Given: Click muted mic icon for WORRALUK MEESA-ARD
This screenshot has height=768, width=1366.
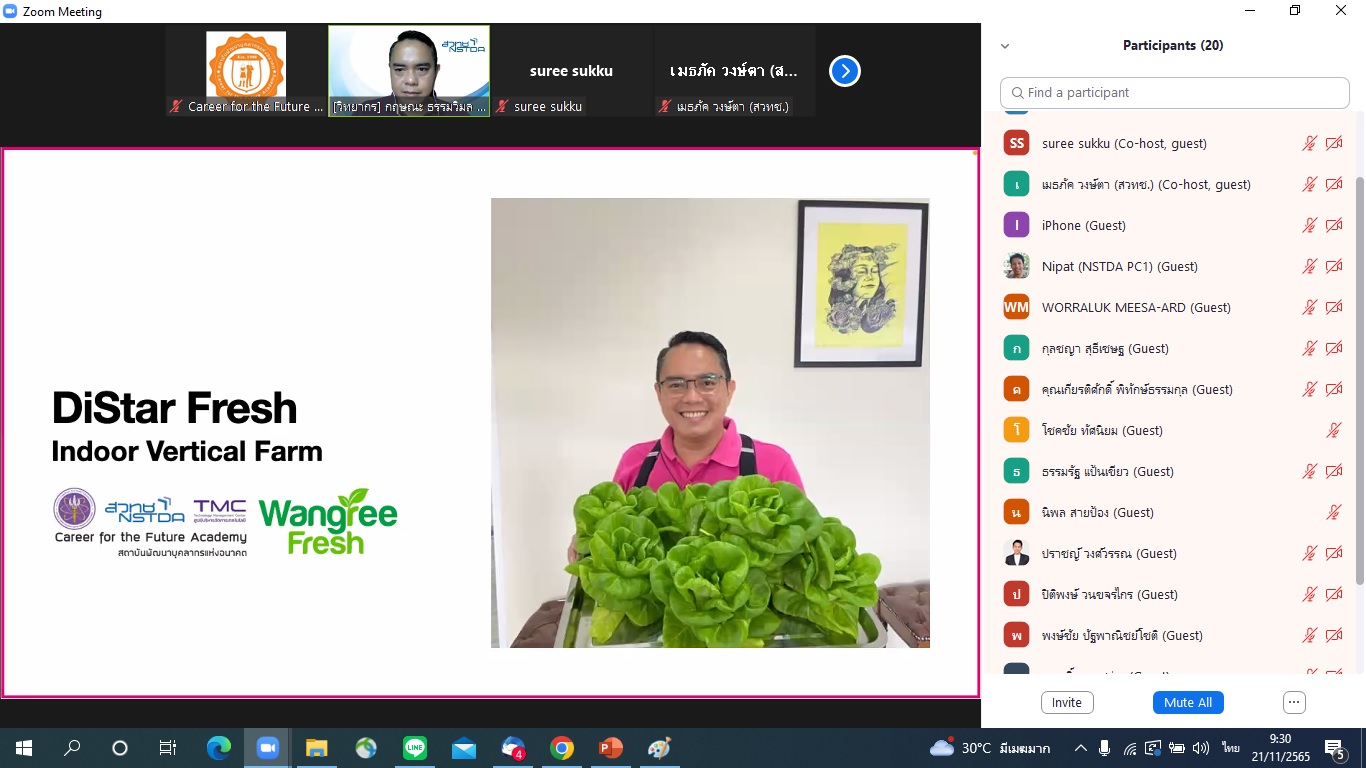Looking at the screenshot, I should coord(1309,307).
